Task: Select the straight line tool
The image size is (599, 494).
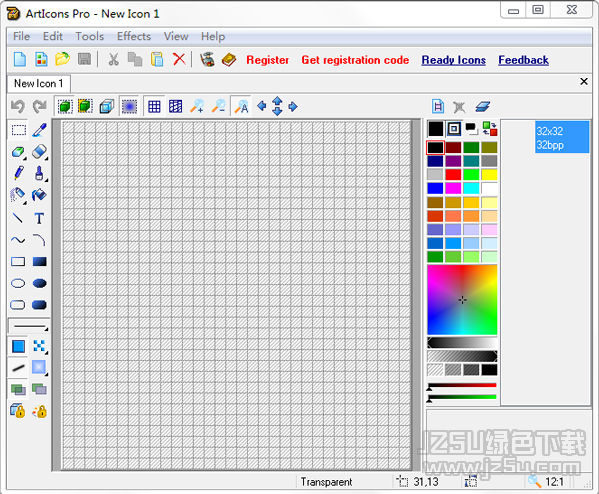Action: (x=18, y=218)
